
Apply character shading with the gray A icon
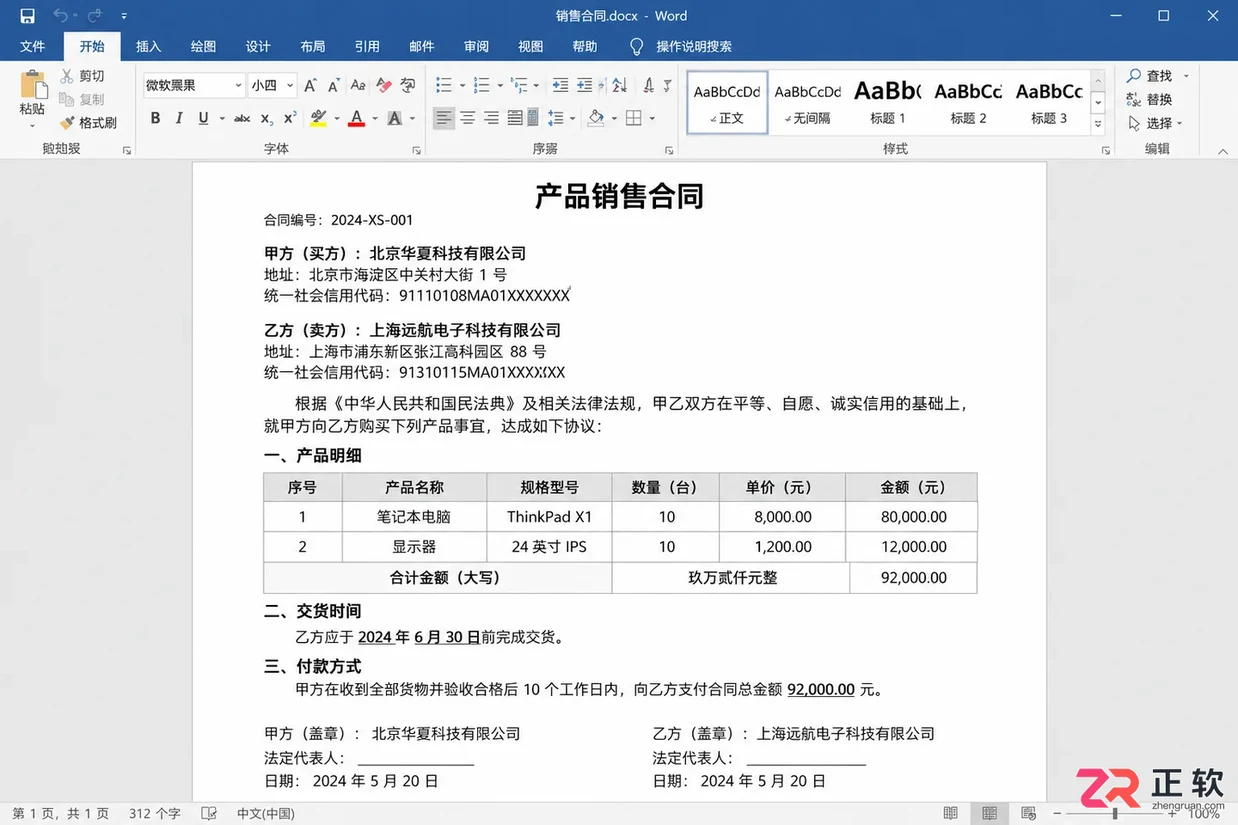(395, 118)
